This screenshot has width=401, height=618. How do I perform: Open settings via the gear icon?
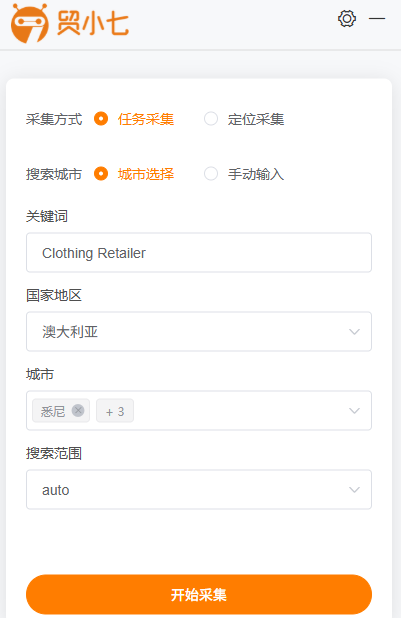[x=347, y=19]
